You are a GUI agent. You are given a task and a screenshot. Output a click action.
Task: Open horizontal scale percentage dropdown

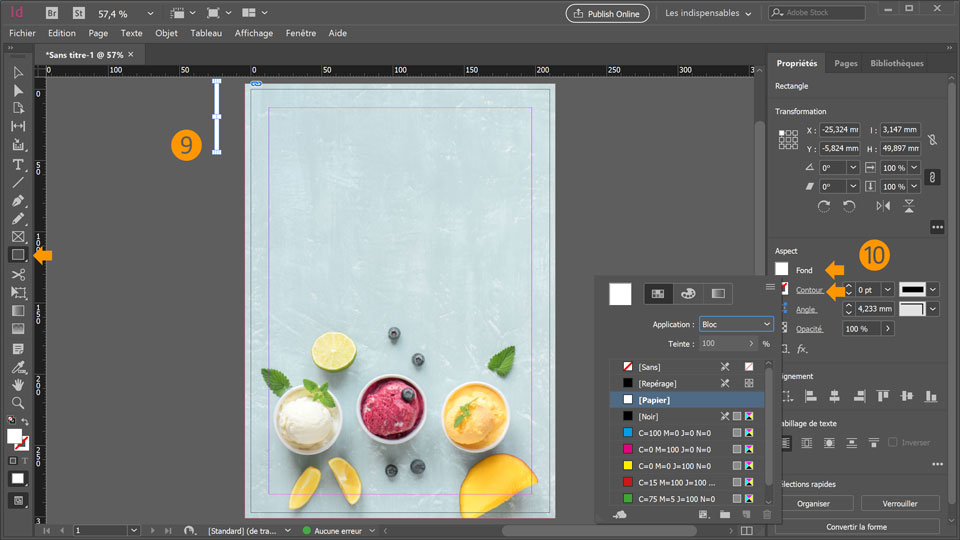pyautogui.click(x=914, y=168)
